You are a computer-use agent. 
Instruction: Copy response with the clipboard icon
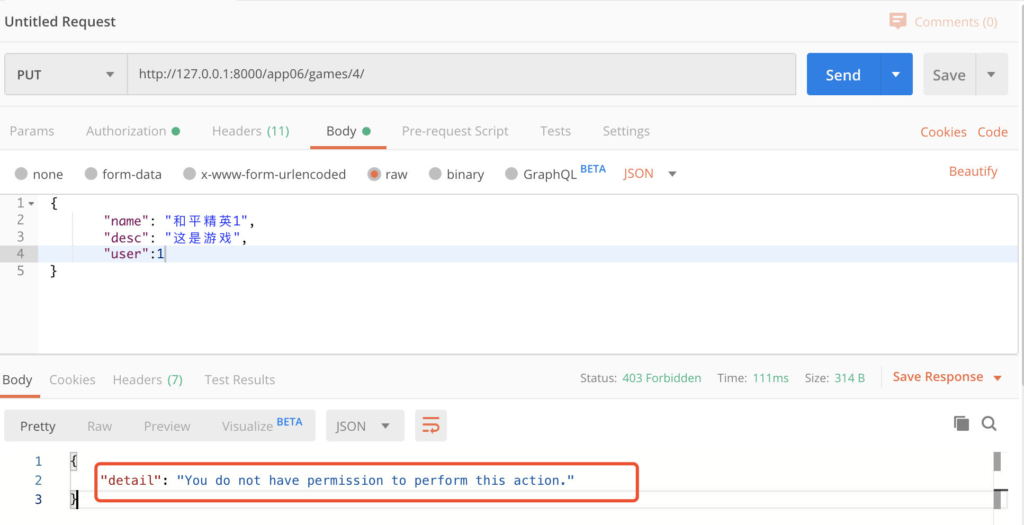961,424
